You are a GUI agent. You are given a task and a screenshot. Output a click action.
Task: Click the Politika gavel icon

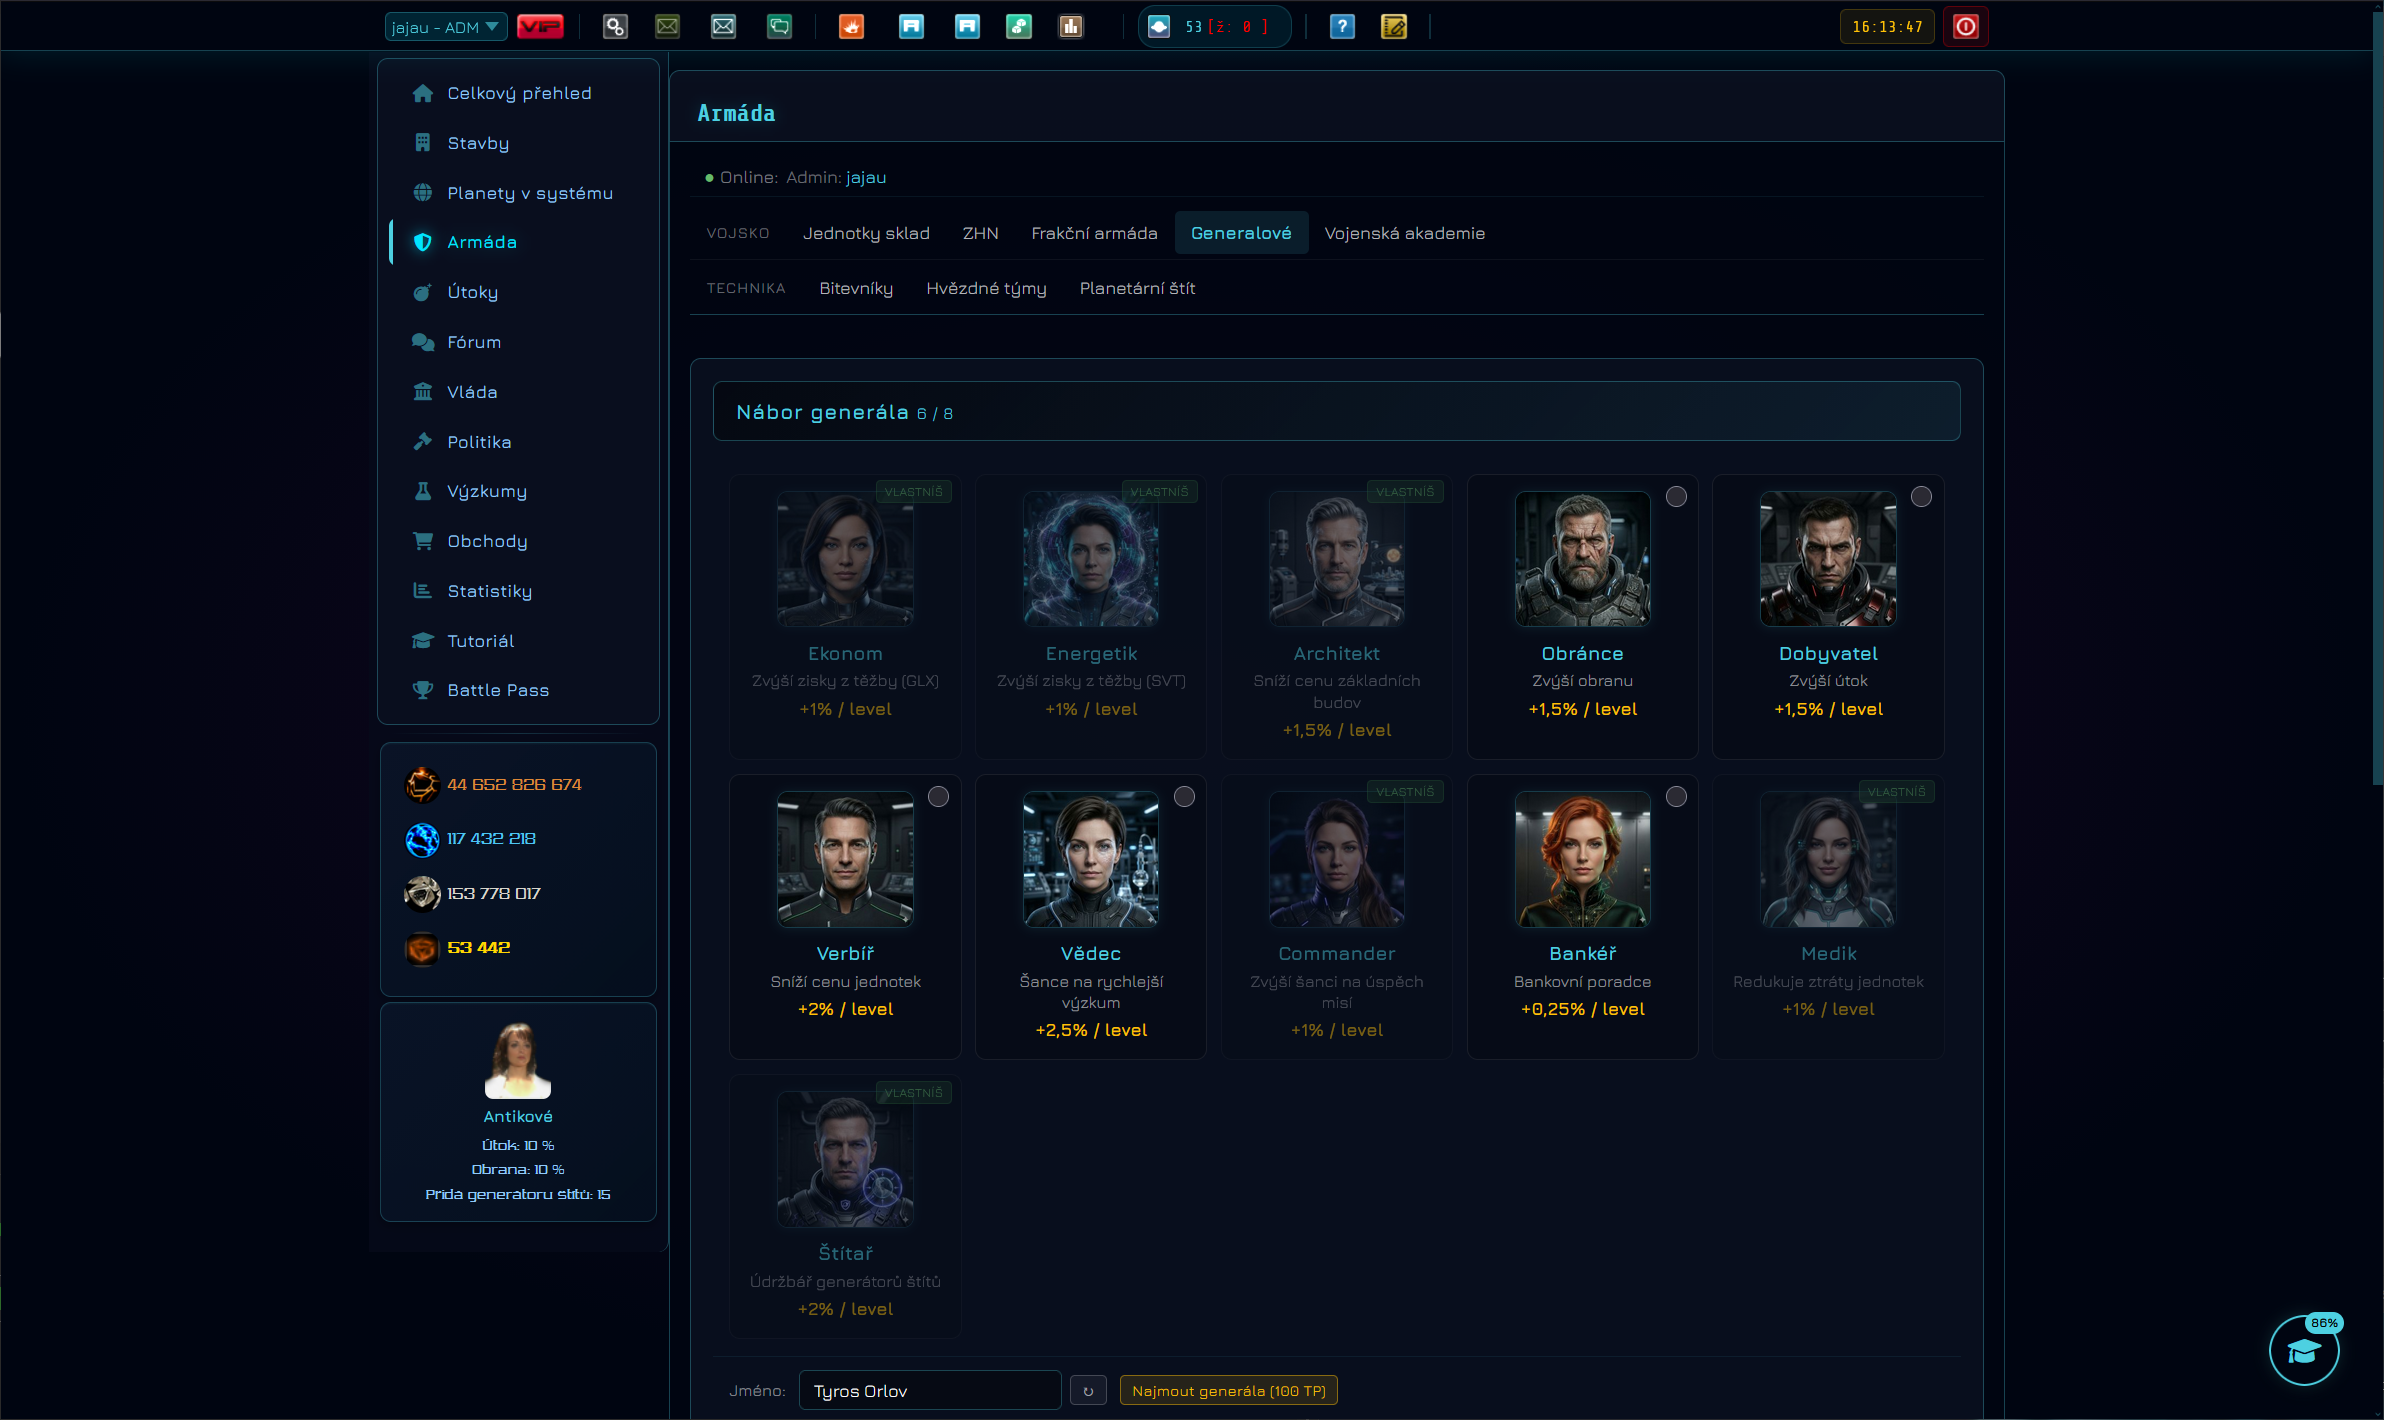coord(423,441)
